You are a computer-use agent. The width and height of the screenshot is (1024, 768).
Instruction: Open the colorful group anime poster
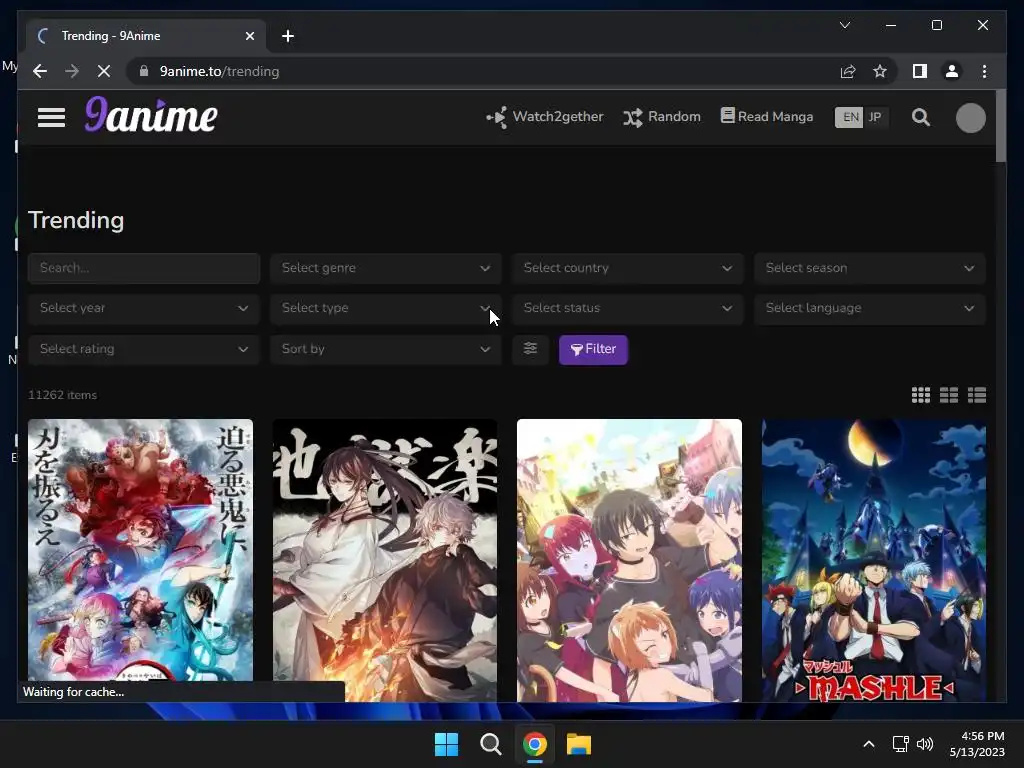tap(629, 560)
